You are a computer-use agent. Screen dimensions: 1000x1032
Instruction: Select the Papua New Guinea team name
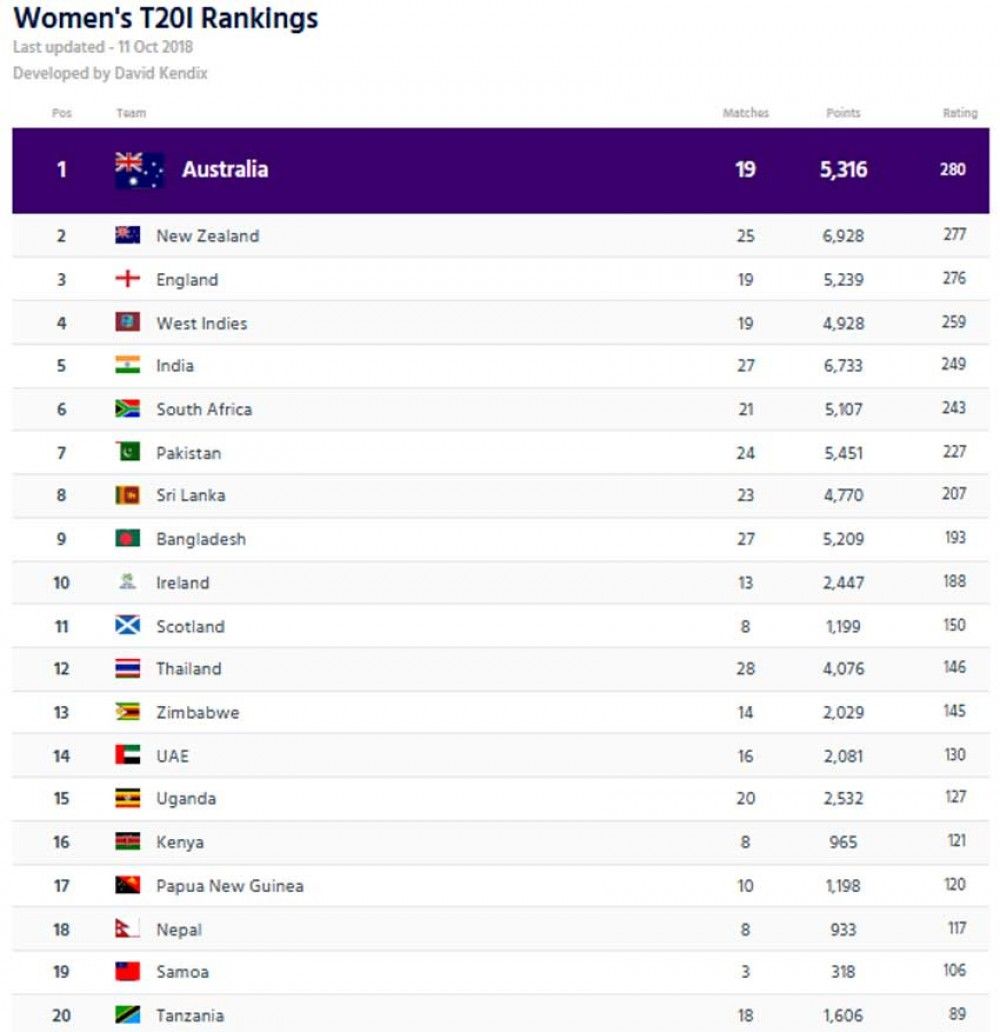click(x=229, y=886)
